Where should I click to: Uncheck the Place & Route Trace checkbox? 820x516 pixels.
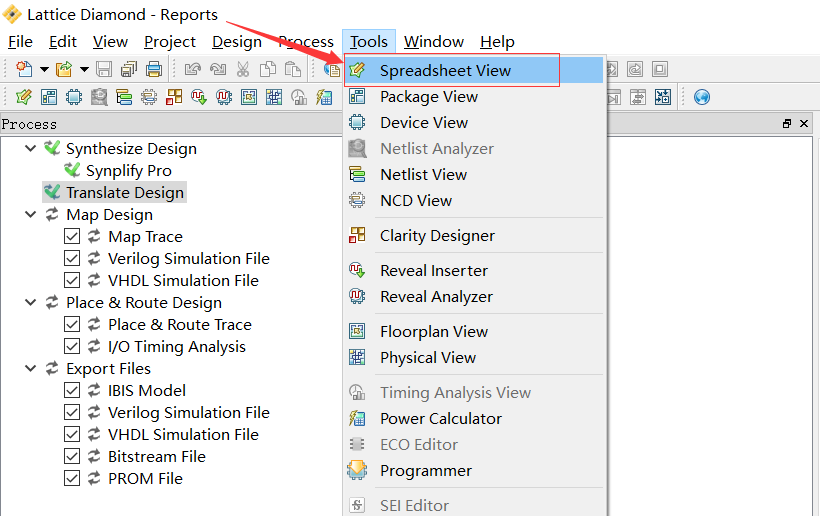coord(72,324)
